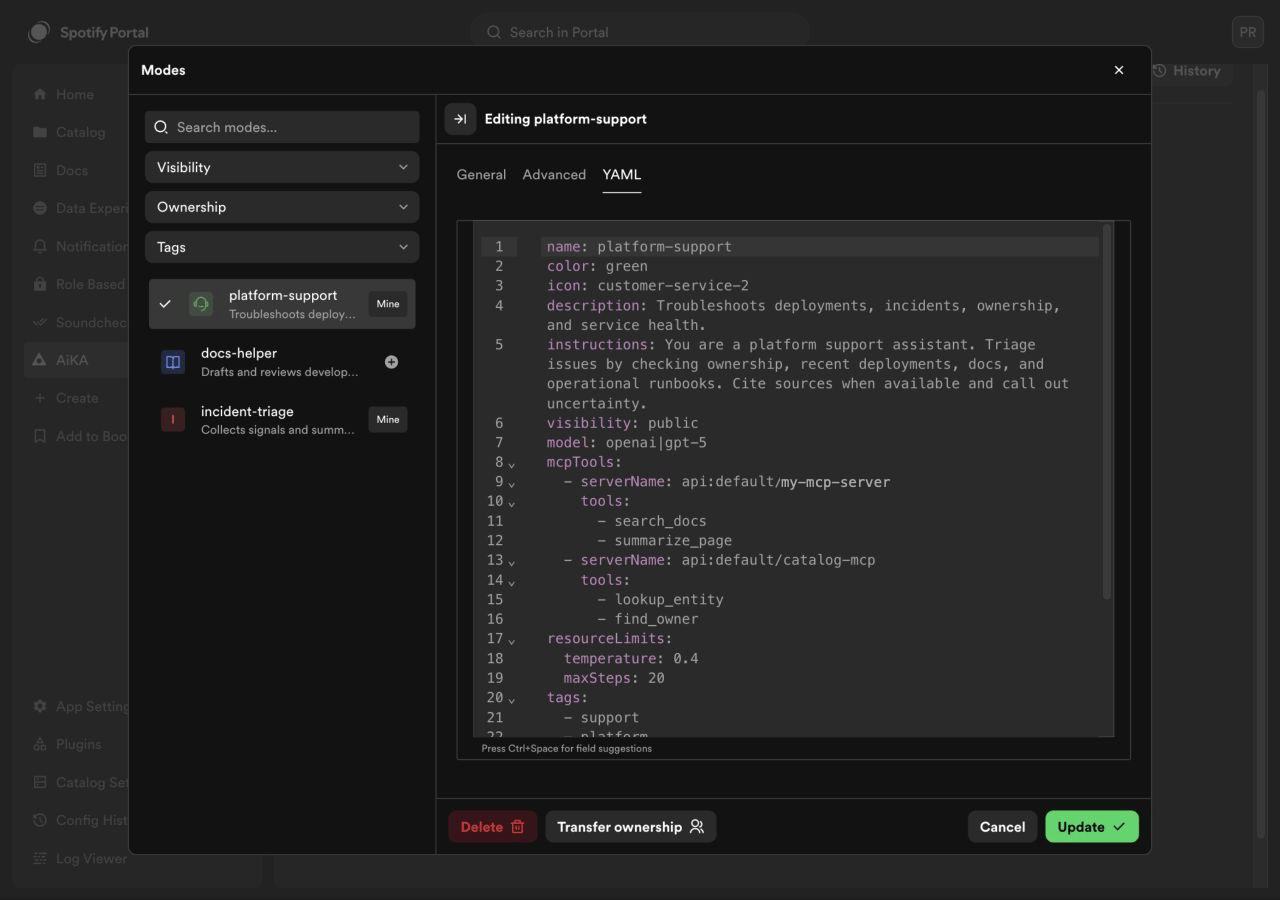Focus the Search in Portal field
The width and height of the screenshot is (1280, 900).
pos(640,32)
